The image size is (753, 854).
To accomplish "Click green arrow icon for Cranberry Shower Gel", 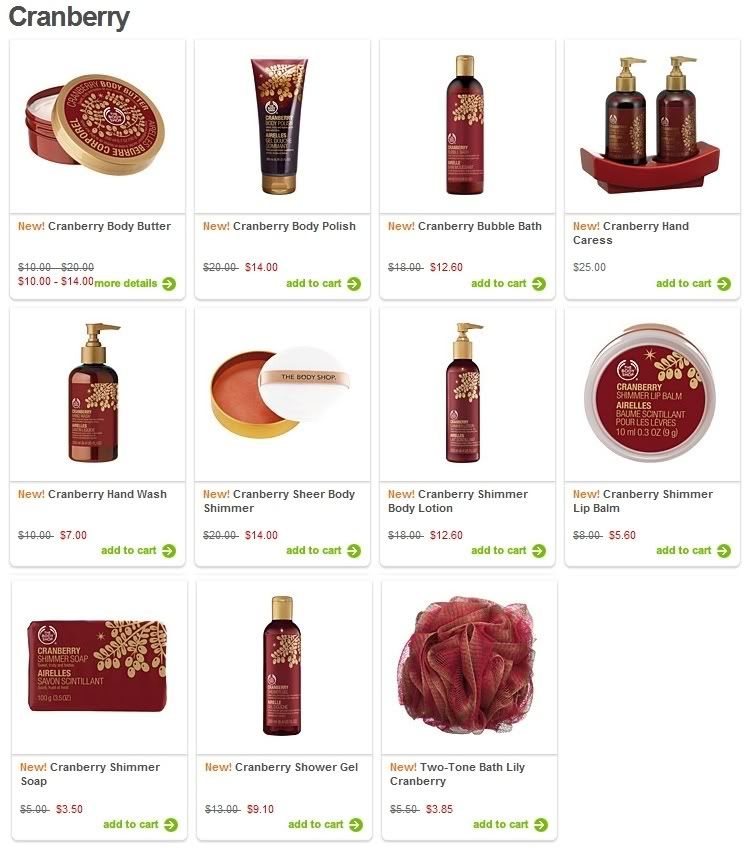I will pyautogui.click(x=356, y=825).
